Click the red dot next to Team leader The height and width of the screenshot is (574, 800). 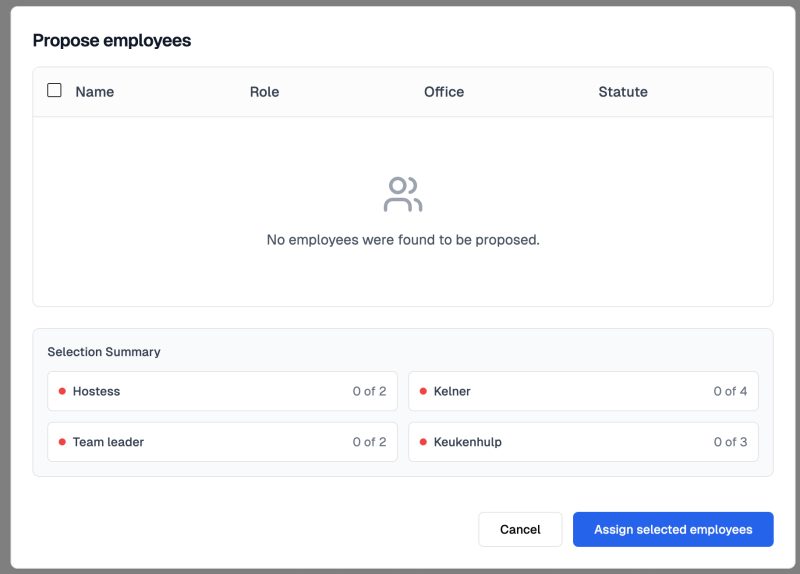(62, 442)
